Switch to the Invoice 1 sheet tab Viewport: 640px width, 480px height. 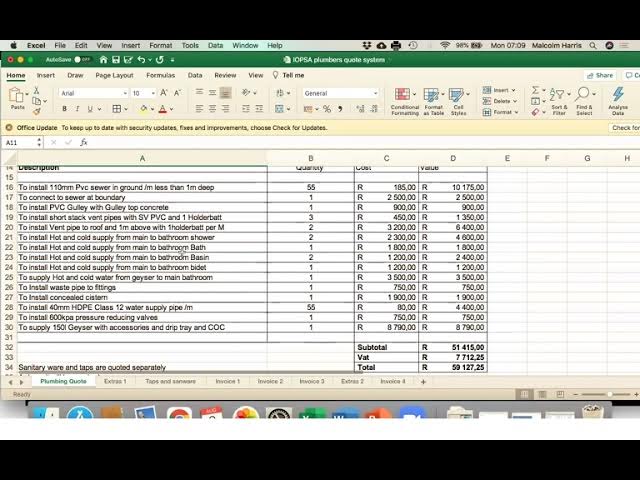(228, 381)
